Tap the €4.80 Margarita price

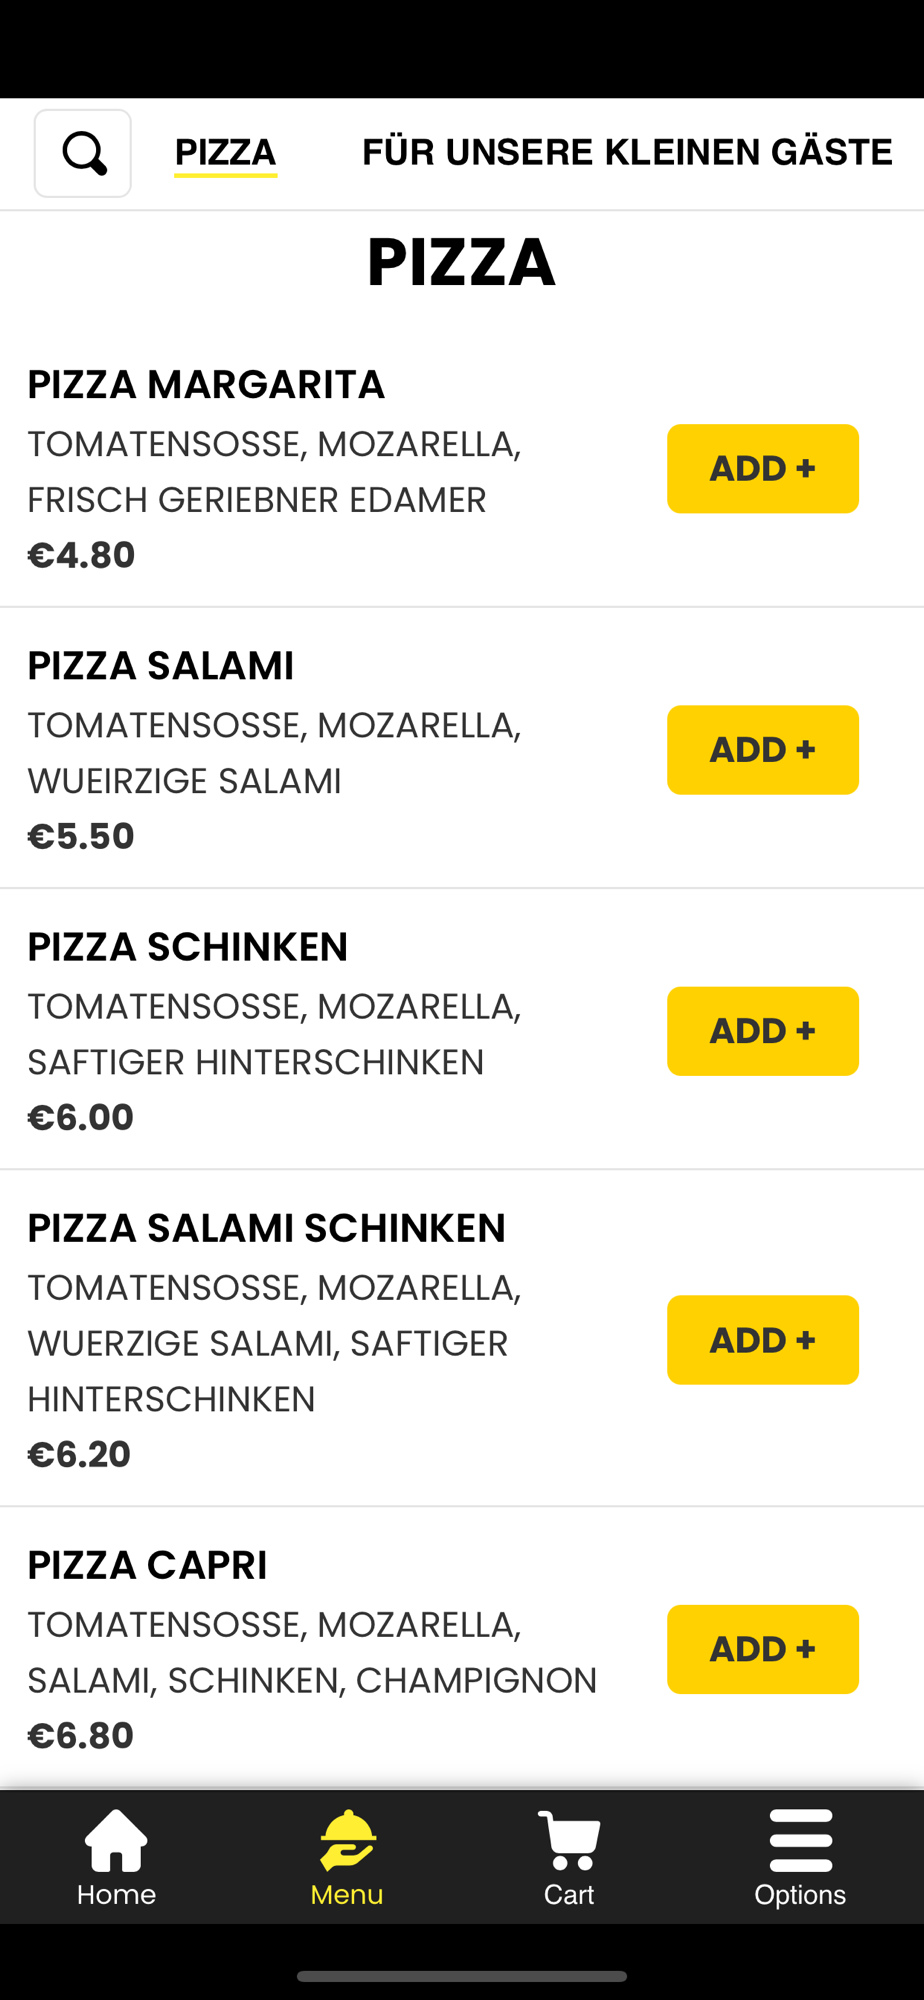pyautogui.click(x=81, y=555)
